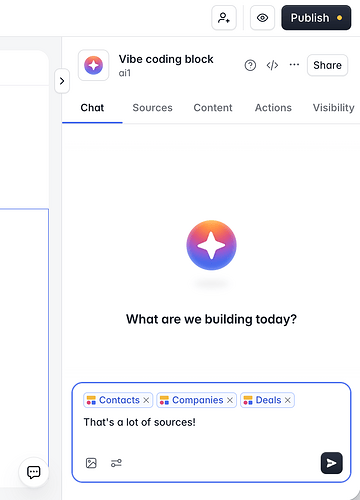Open help via question mark icon

(250, 65)
